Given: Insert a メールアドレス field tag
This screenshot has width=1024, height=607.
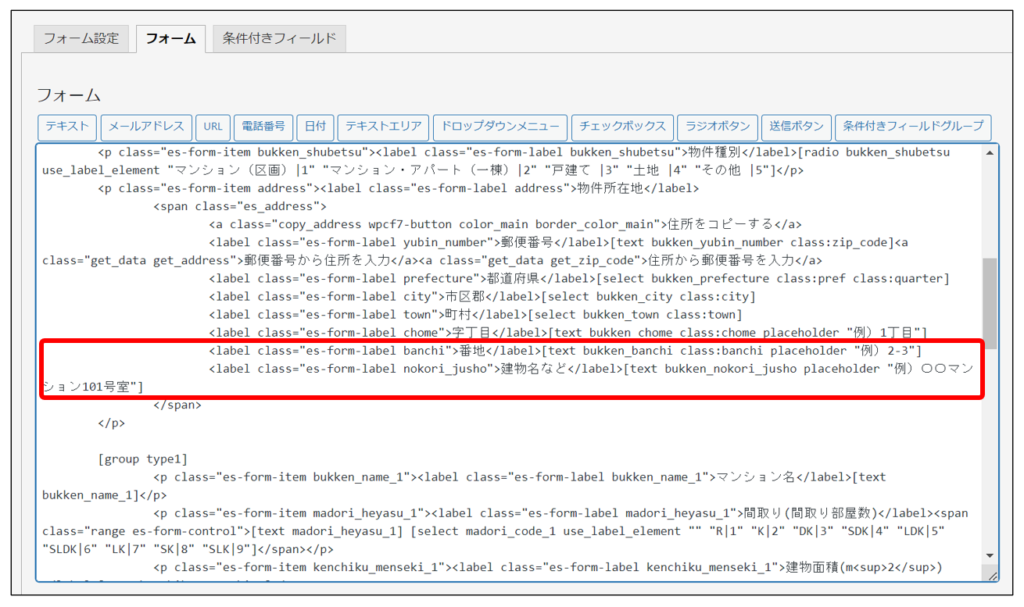Looking at the screenshot, I should pos(146,127).
